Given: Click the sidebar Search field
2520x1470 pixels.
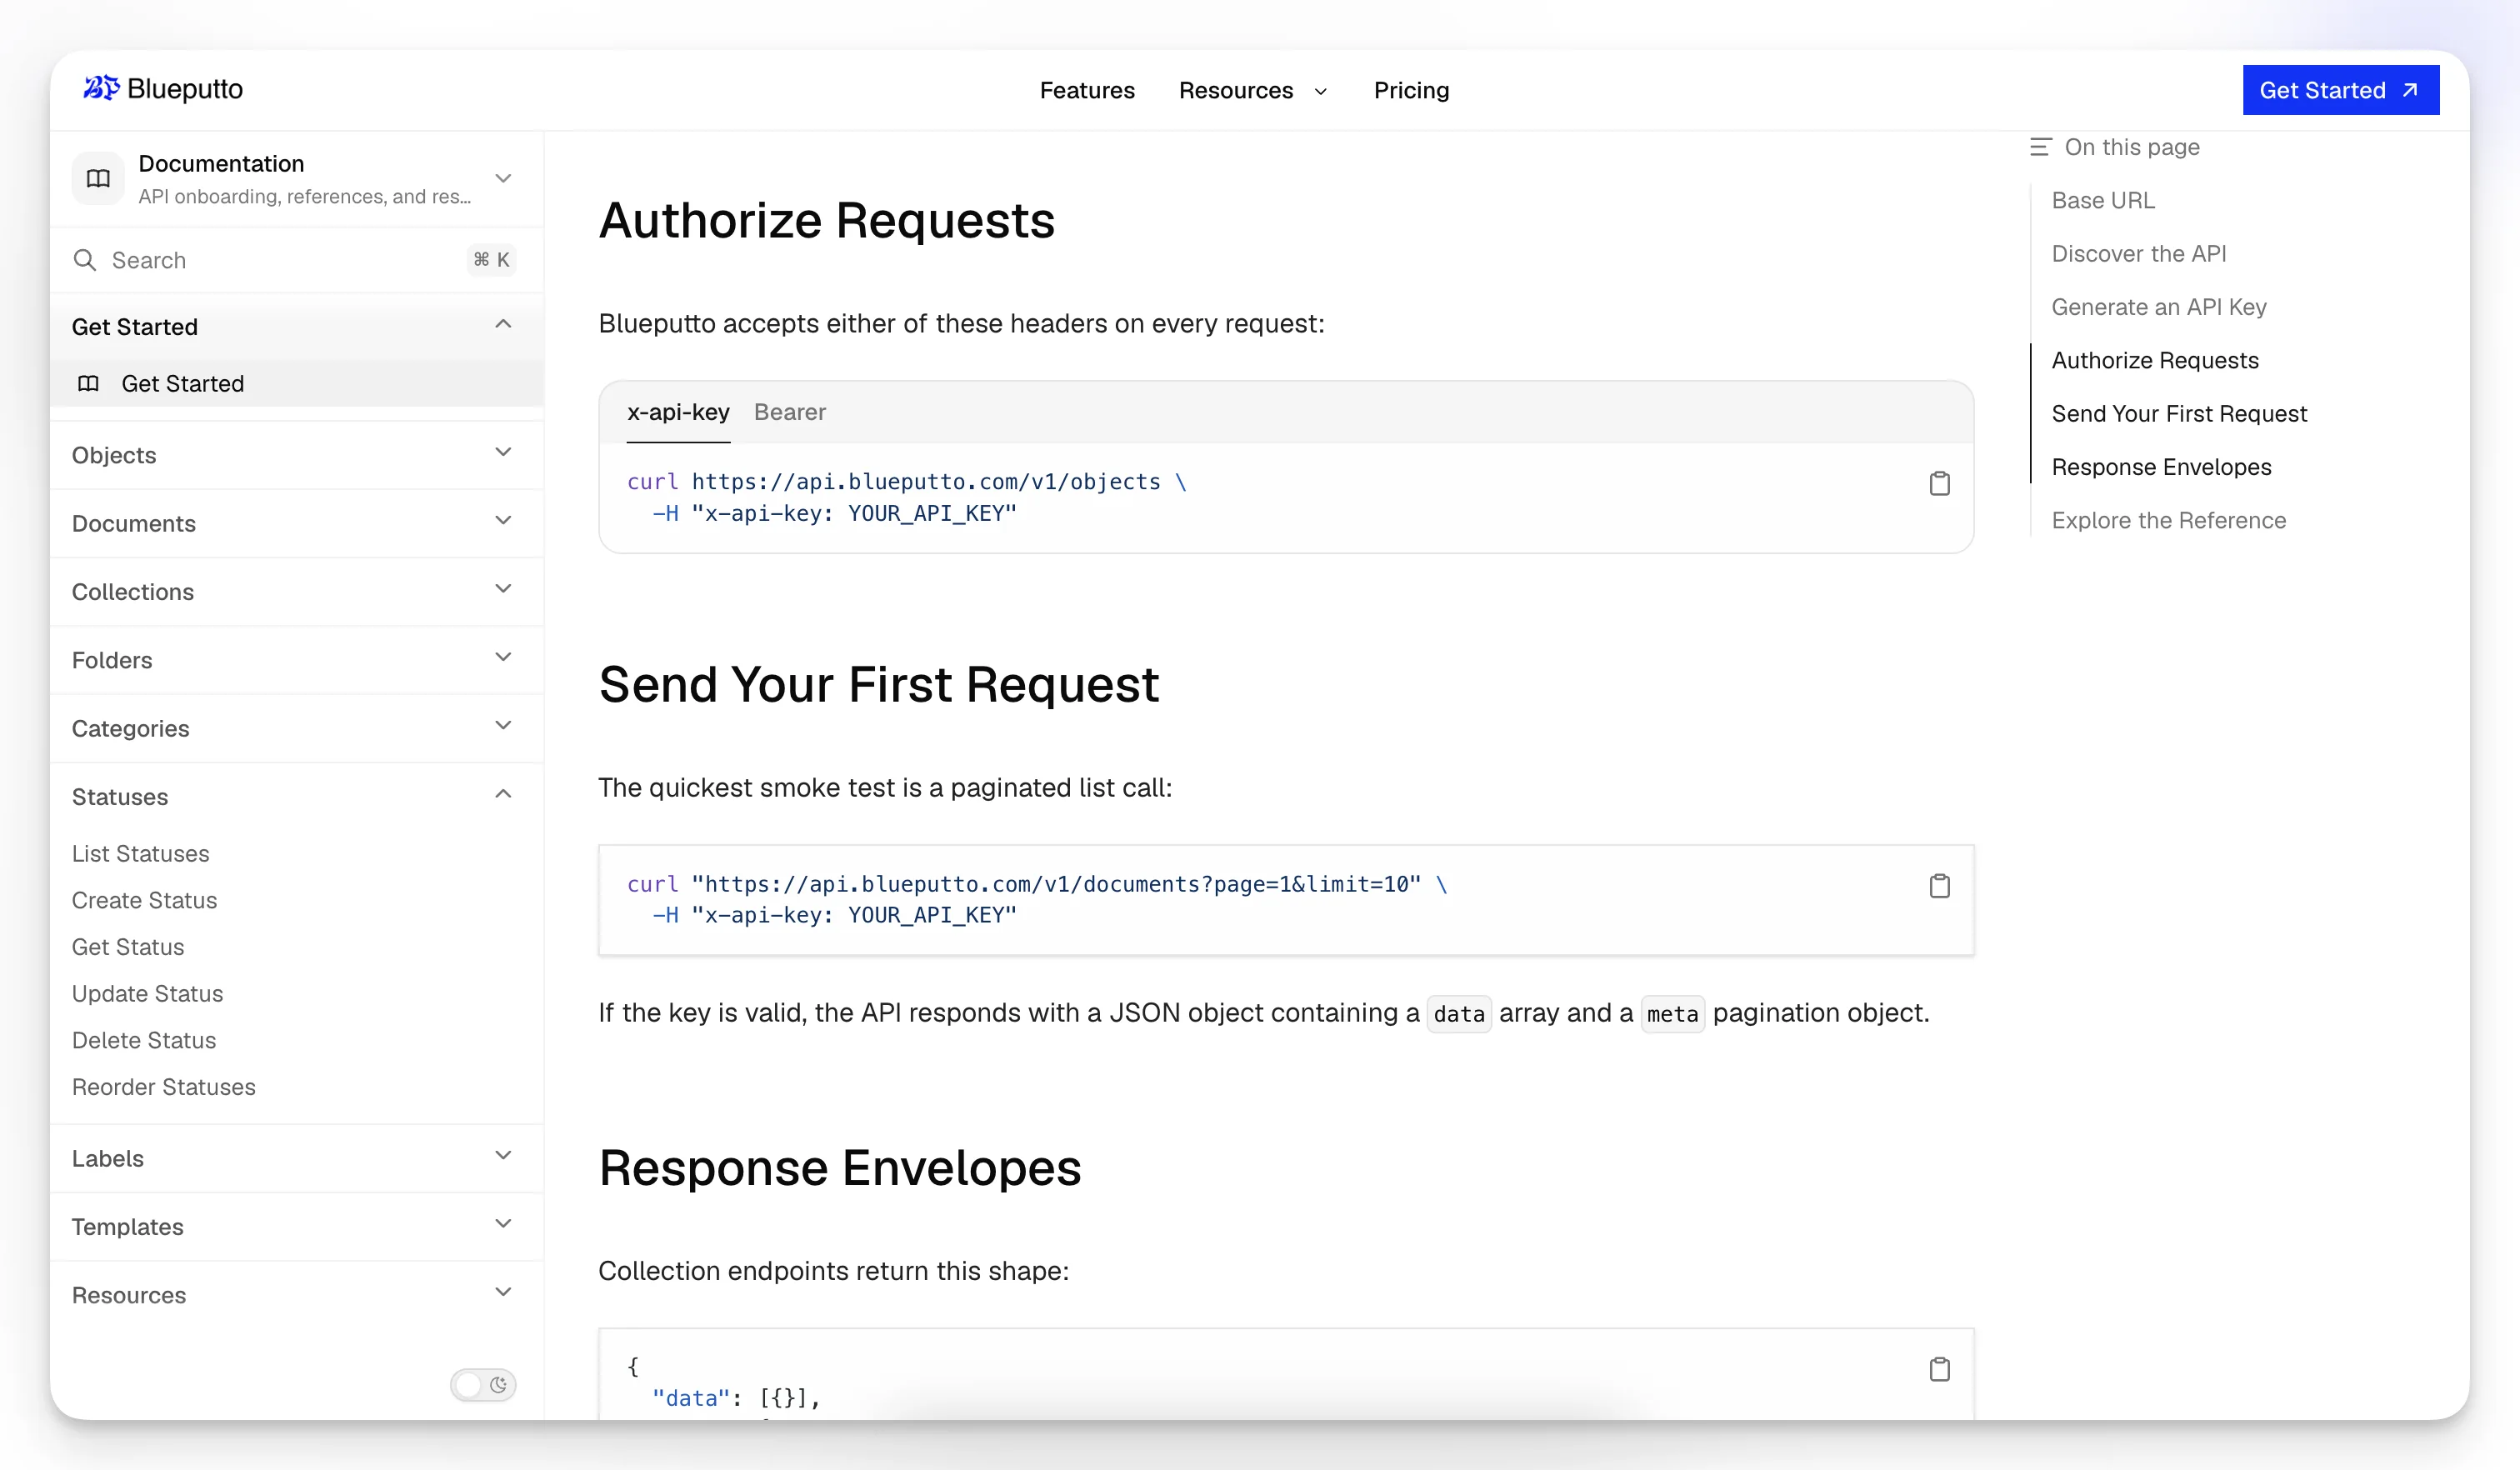Looking at the screenshot, I should (x=296, y=260).
